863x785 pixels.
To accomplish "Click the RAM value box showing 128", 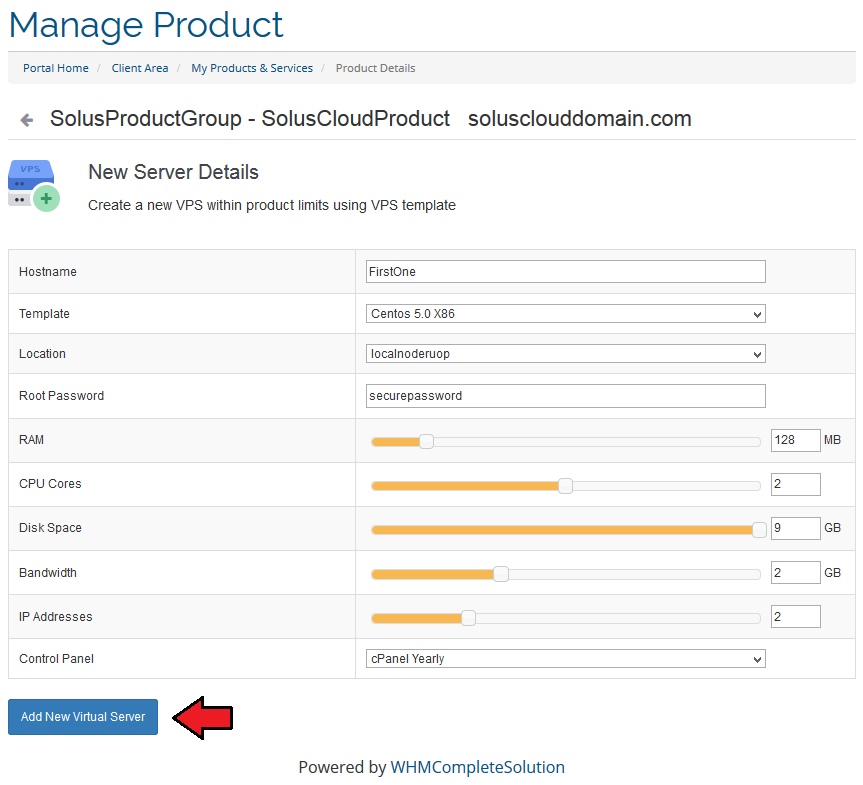I will 795,440.
